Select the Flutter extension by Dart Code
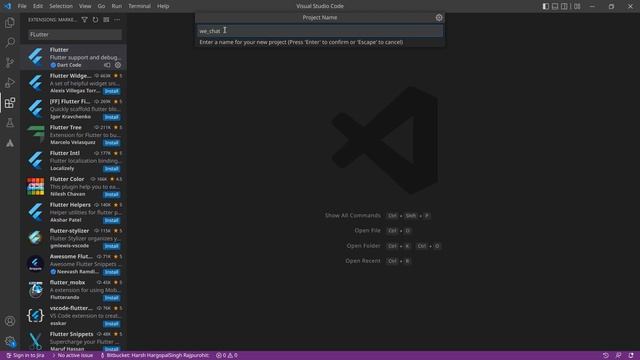Screen dimensions: 640x360 (73, 57)
